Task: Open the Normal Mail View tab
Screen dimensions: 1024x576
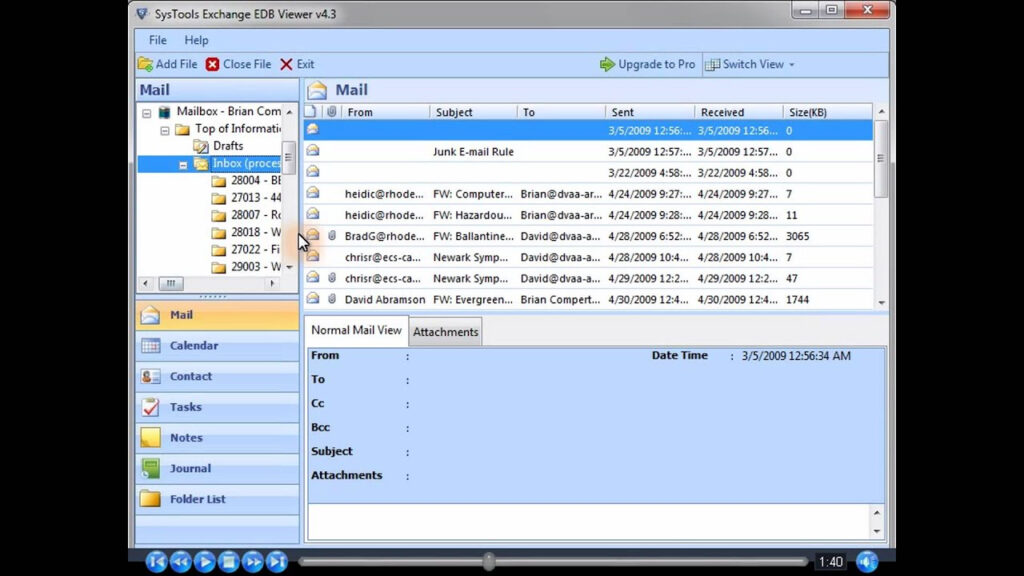Action: (x=356, y=330)
